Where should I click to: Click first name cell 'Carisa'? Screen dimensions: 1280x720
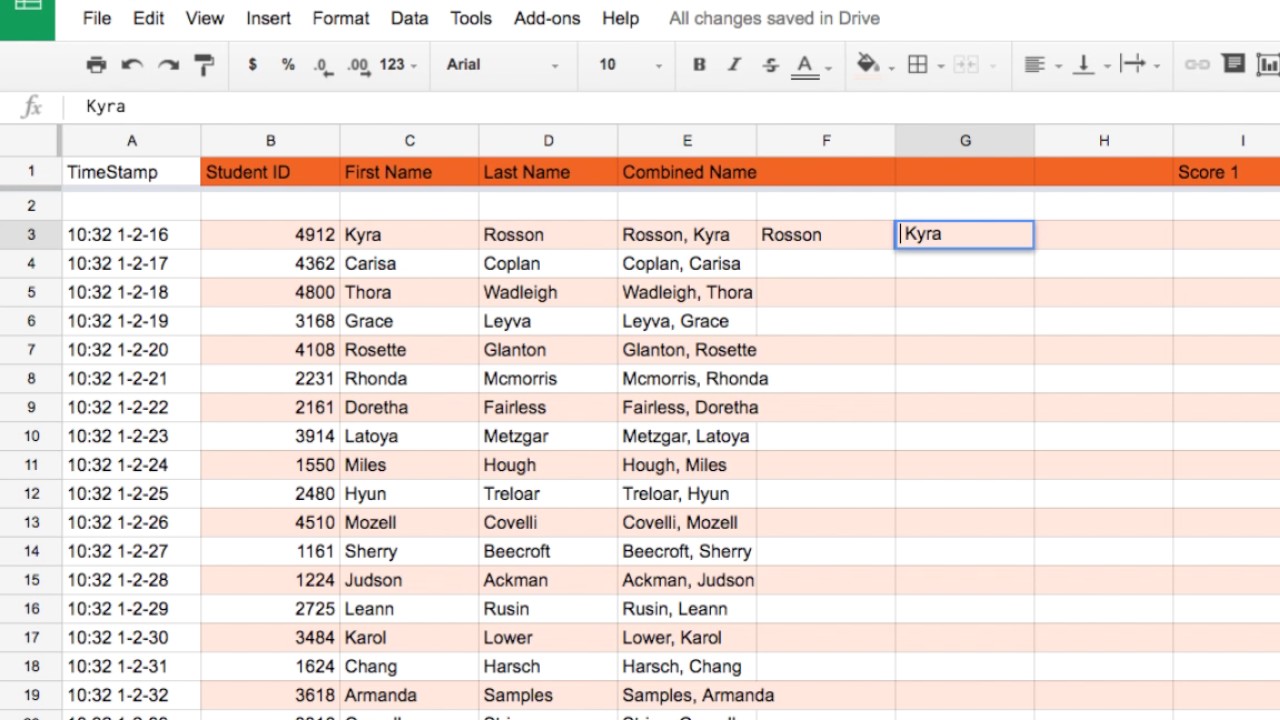coord(409,264)
